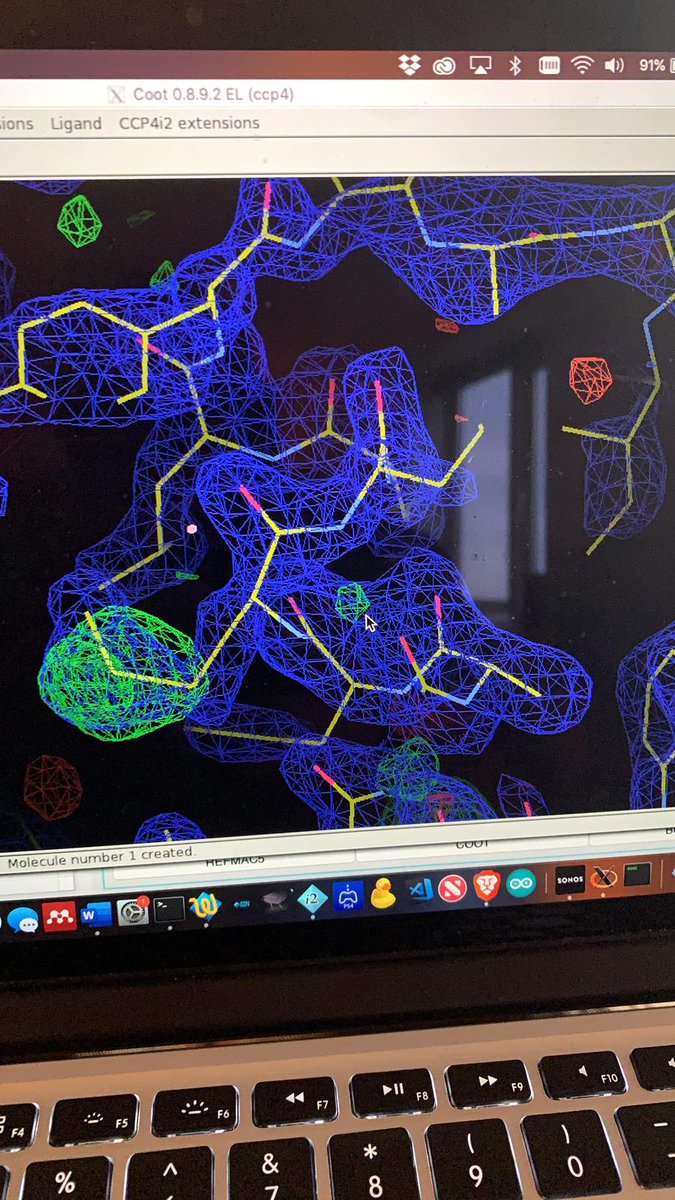Open System Preferences in the dock
This screenshot has width=675, height=1200.
(x=132, y=910)
